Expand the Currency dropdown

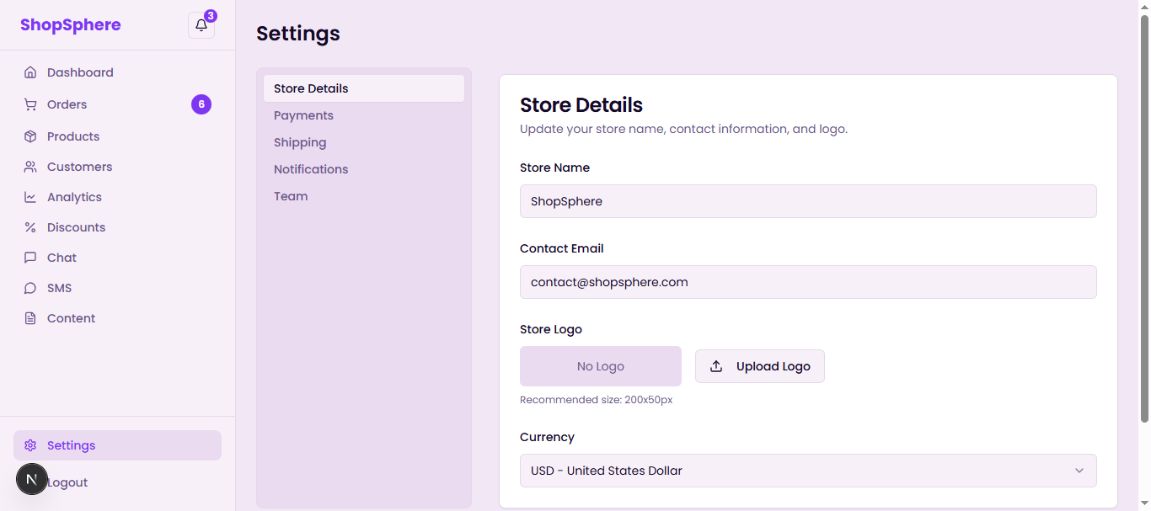[x=808, y=471]
